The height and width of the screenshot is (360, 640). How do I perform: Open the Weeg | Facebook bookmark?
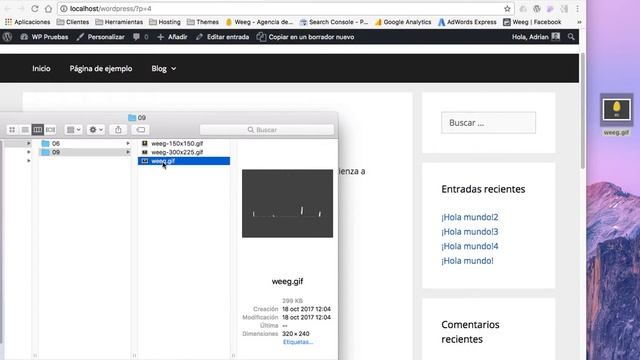[532, 22]
